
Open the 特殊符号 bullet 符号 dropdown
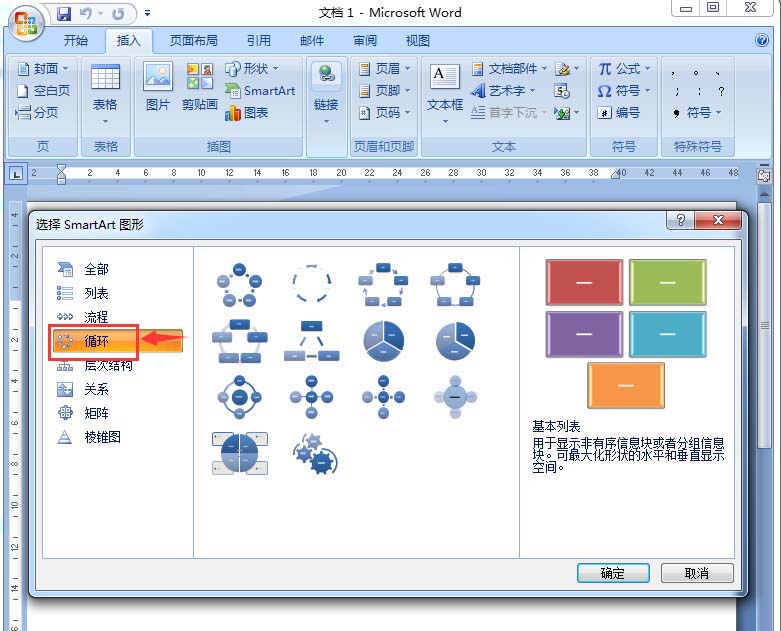click(696, 113)
